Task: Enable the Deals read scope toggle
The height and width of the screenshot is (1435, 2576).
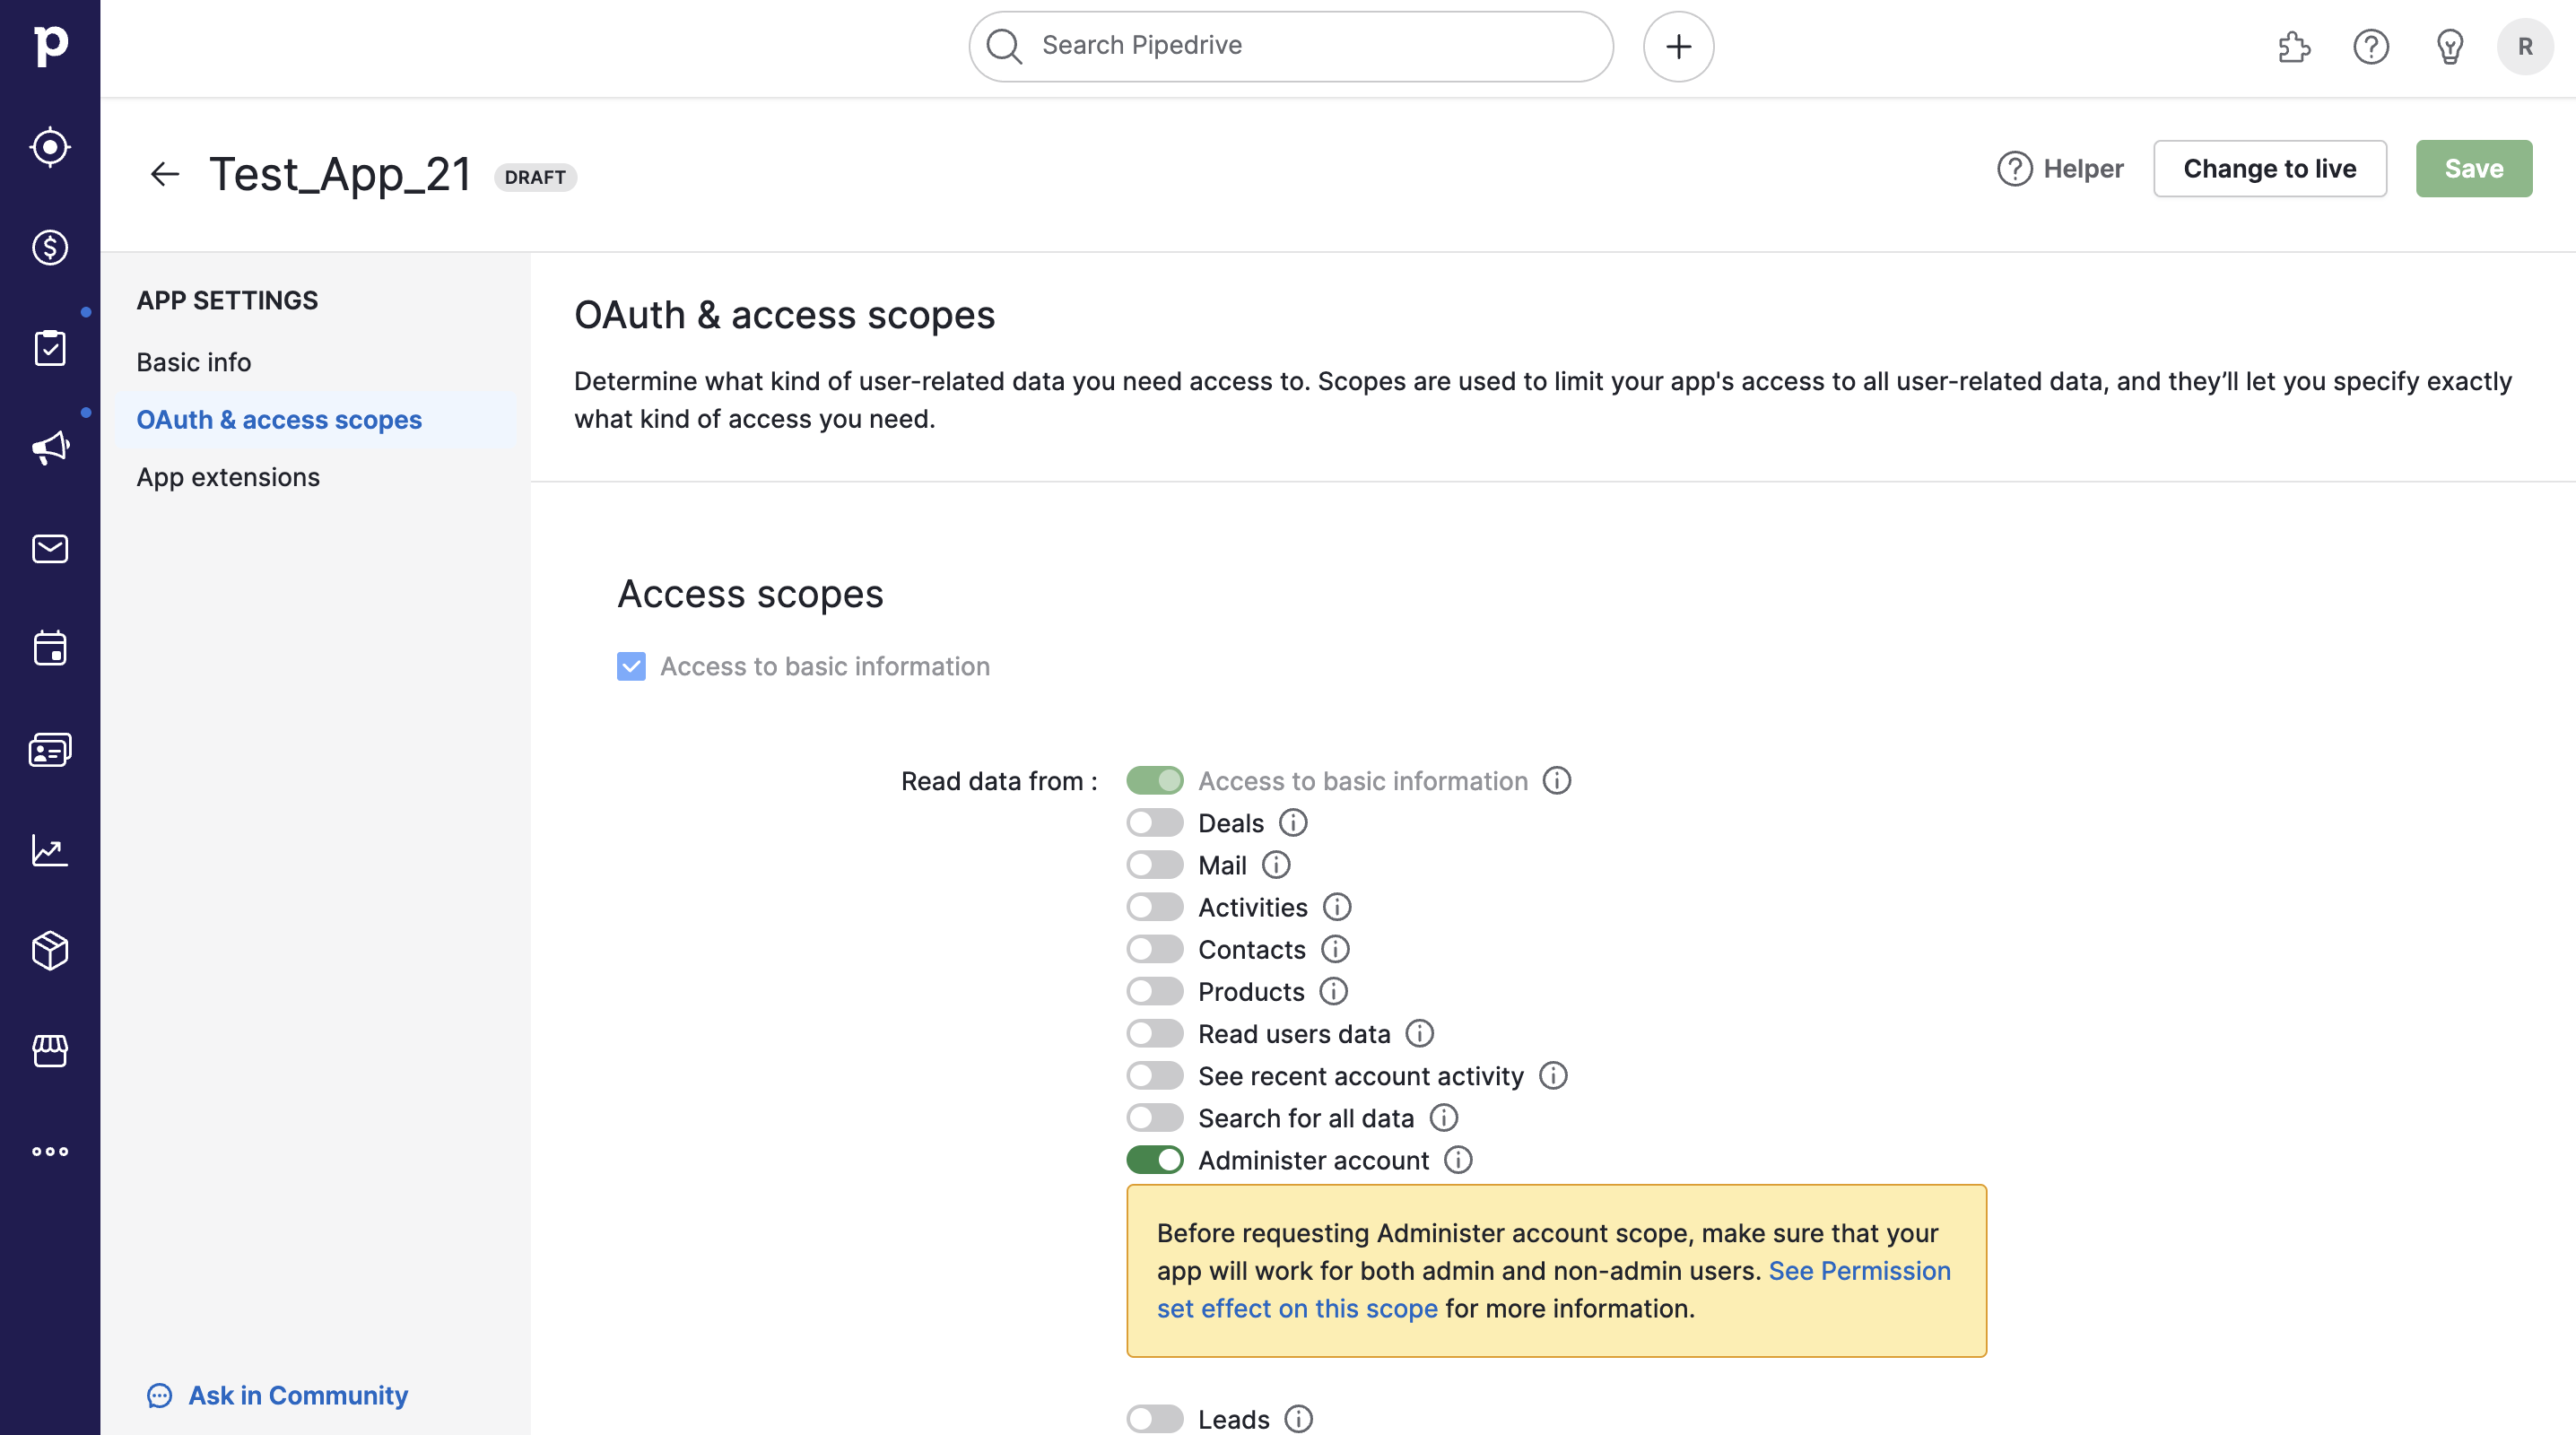Action: [1155, 823]
